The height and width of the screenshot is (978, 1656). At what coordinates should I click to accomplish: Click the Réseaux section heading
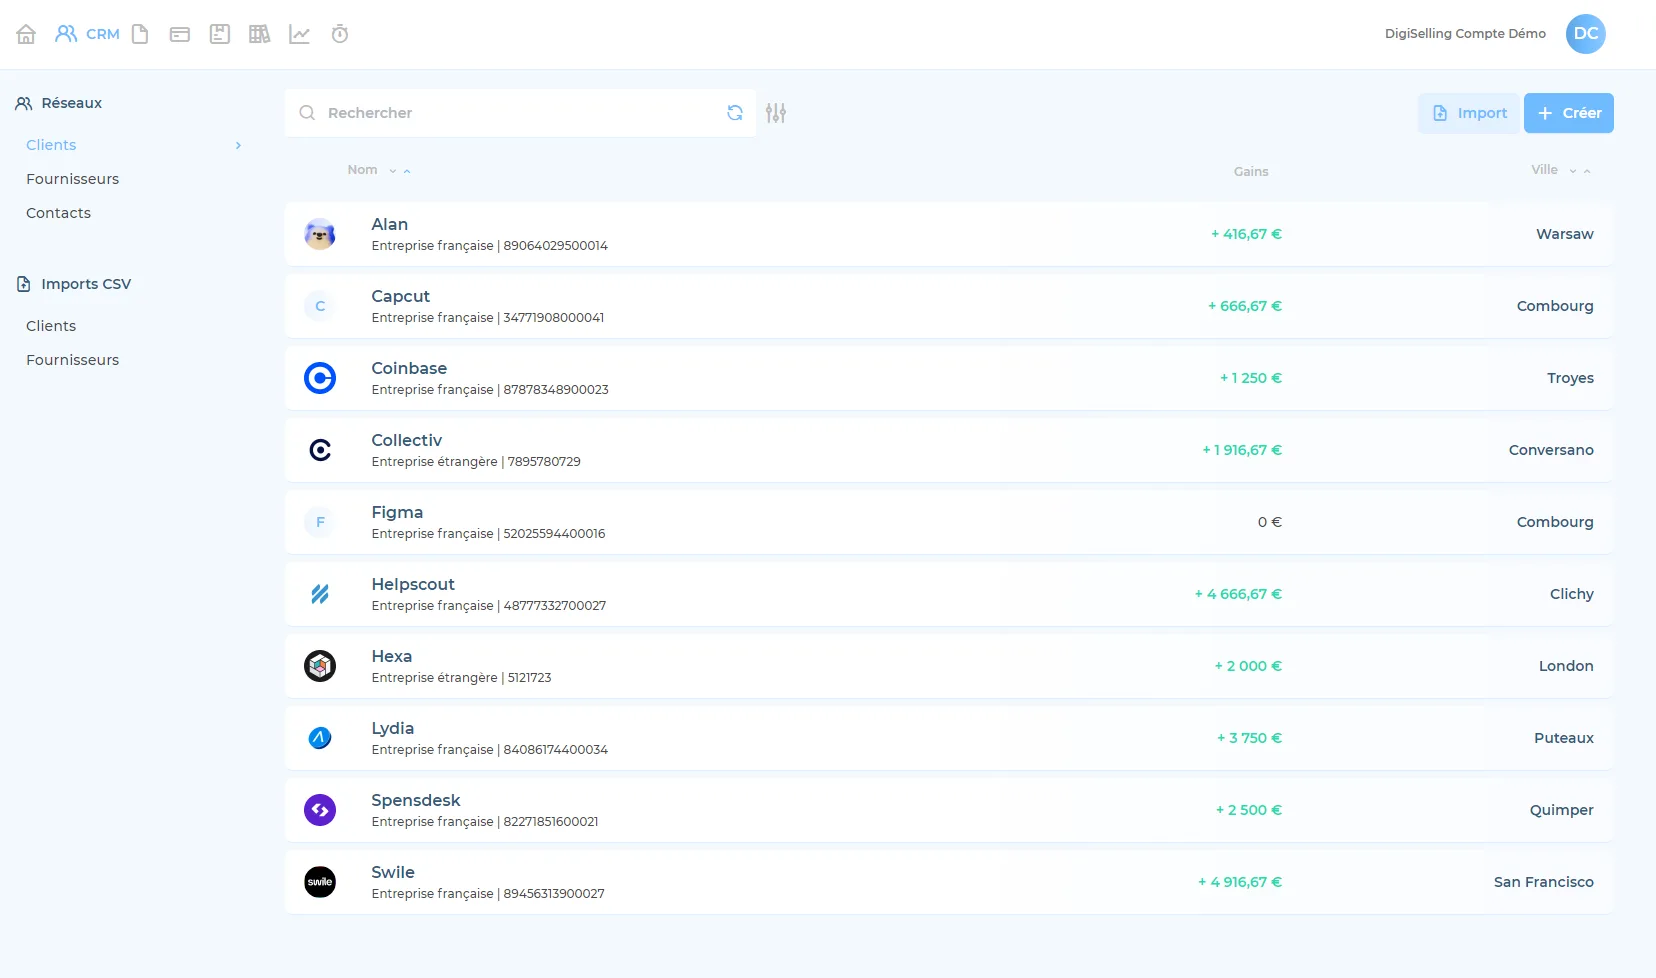click(59, 103)
